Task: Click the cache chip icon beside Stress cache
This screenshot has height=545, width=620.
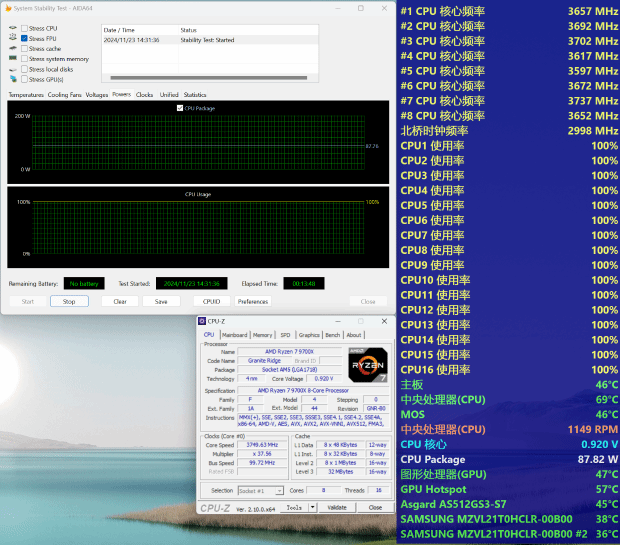Action: (13, 48)
